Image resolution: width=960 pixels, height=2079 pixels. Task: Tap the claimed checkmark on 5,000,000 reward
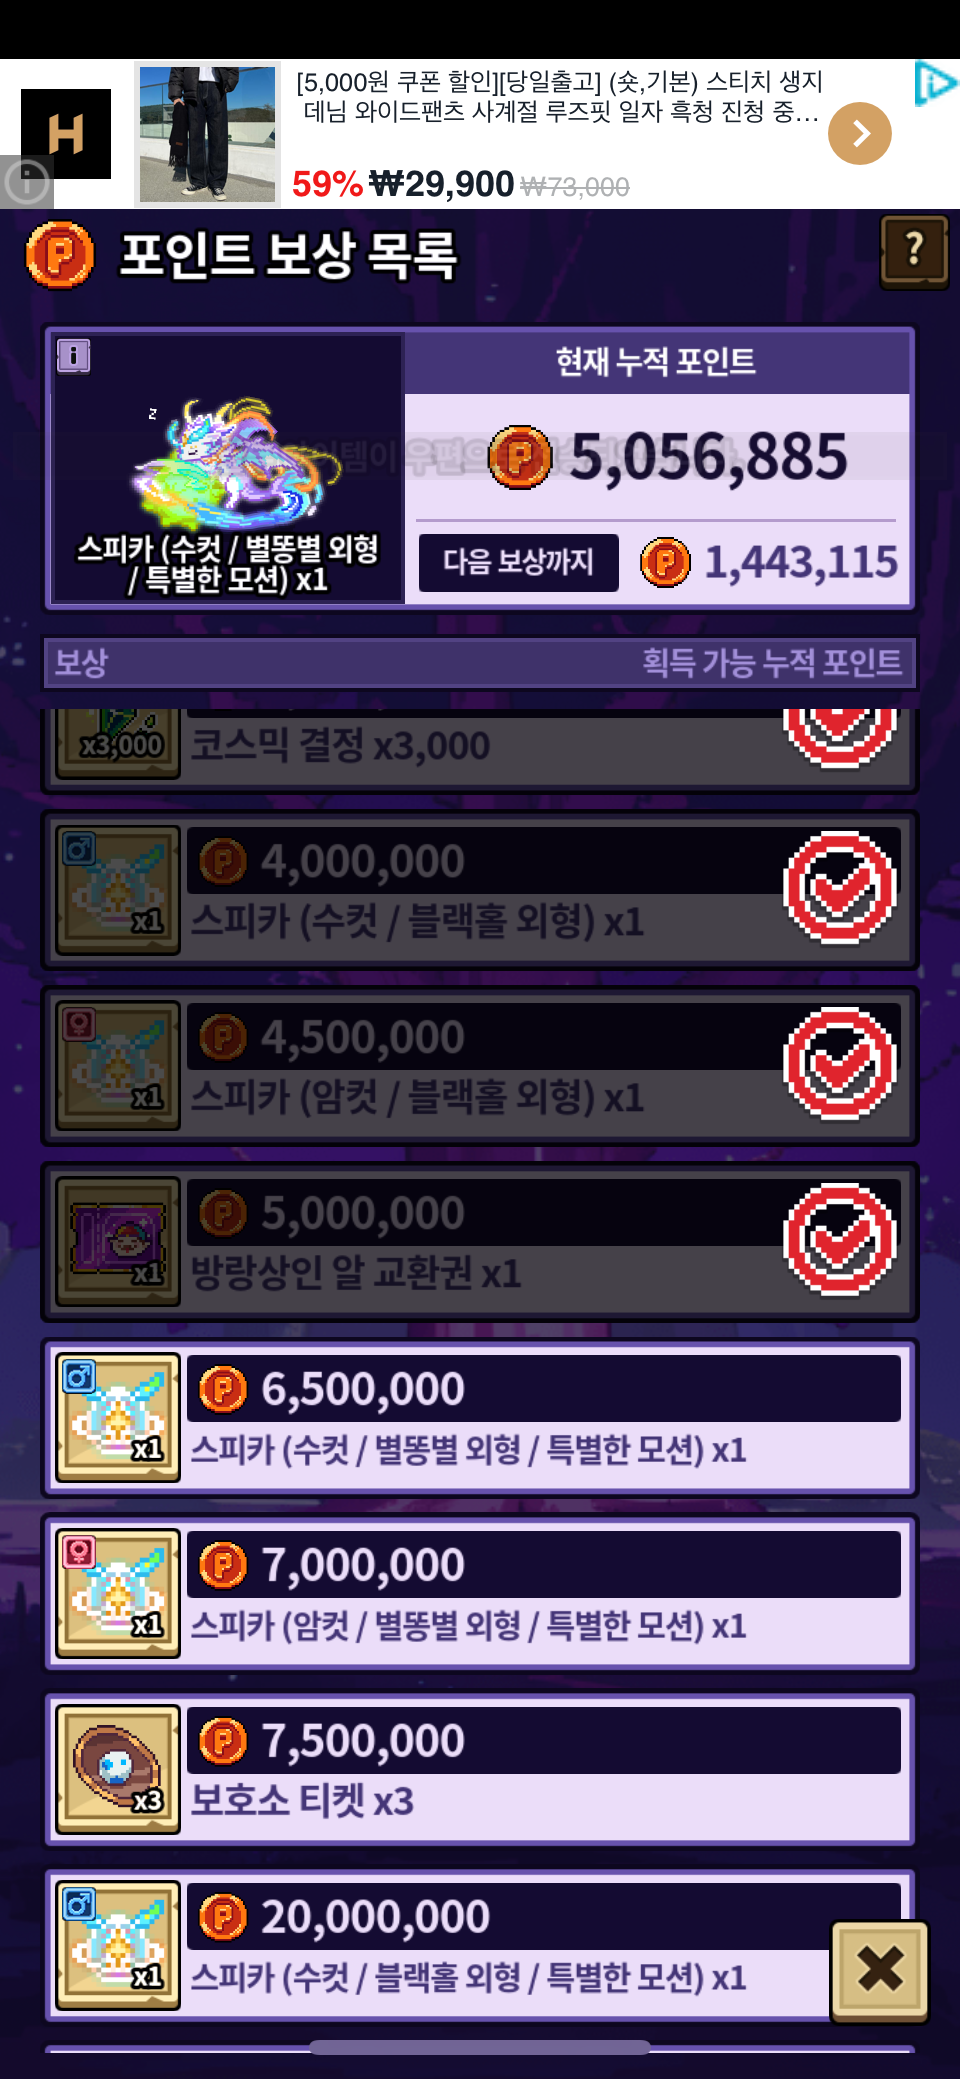point(840,1240)
